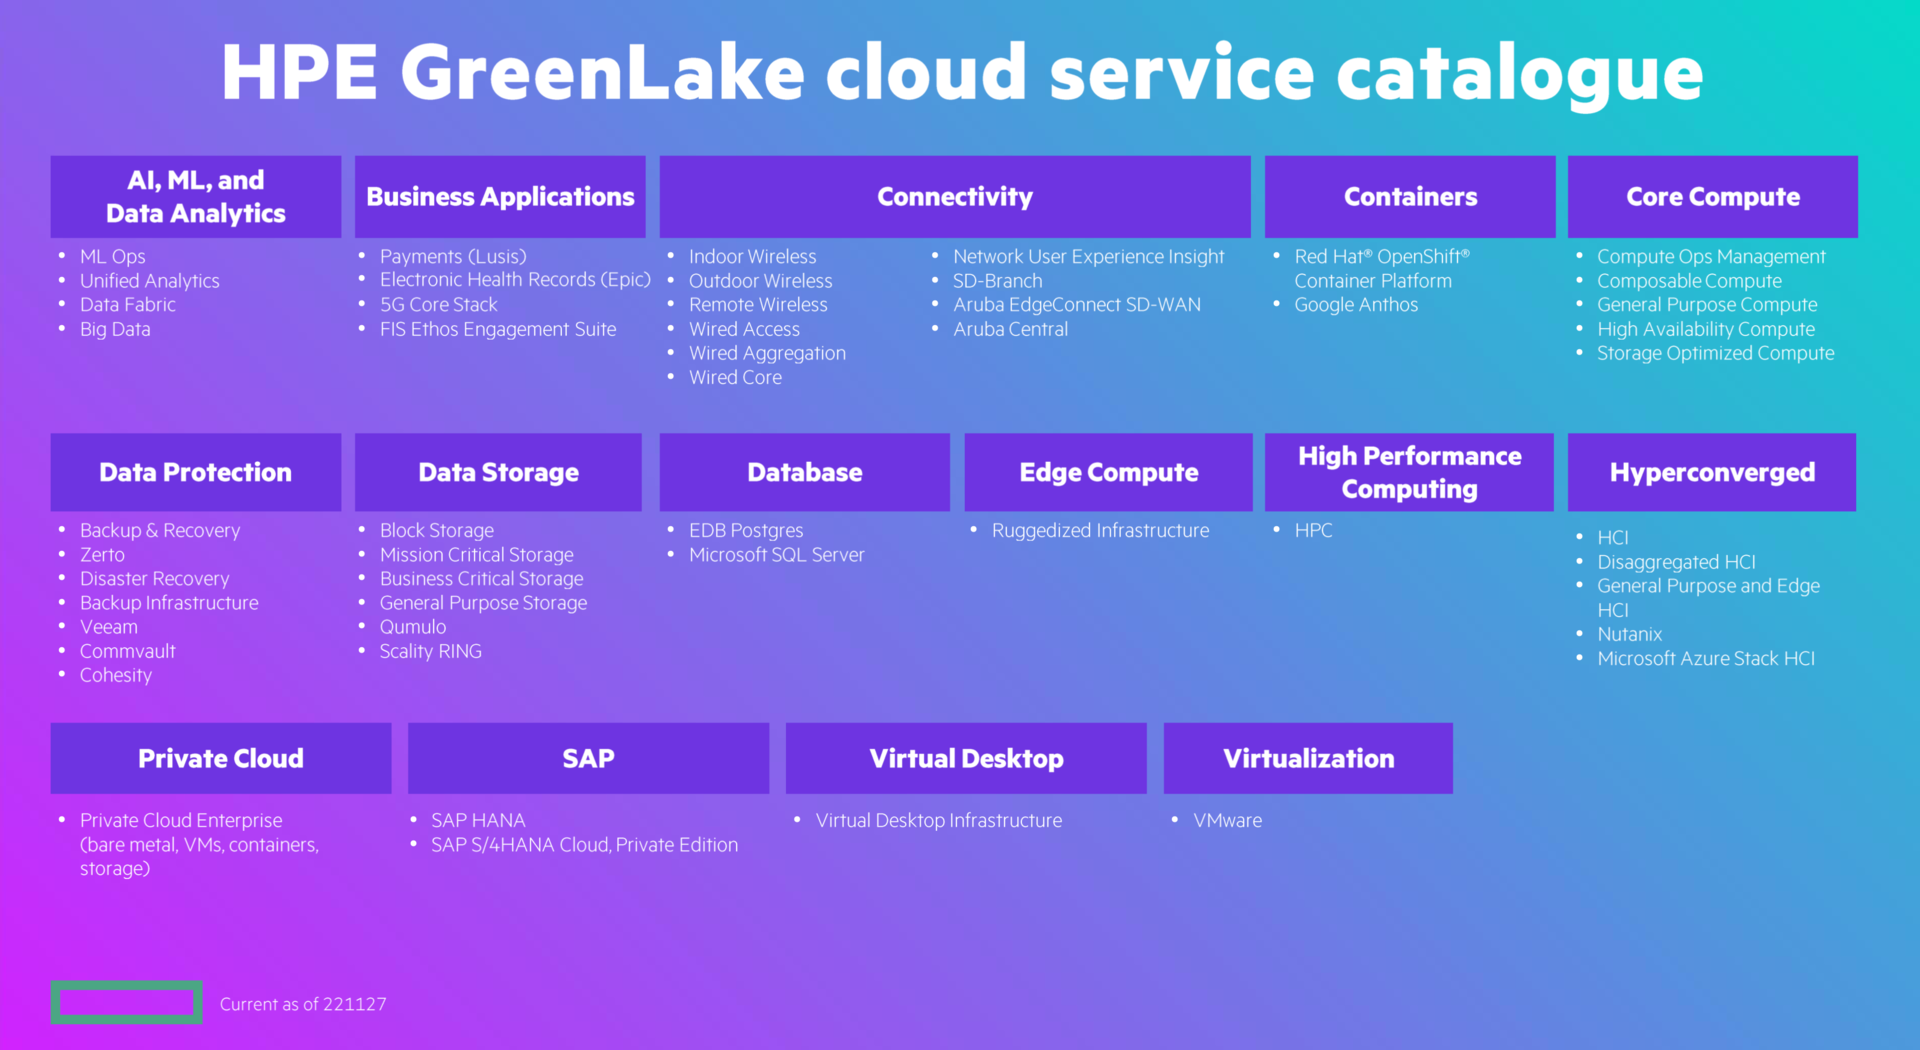Select 'Red Hat OpenShift Container Platform'
The width and height of the screenshot is (1920, 1050).
[1383, 269]
